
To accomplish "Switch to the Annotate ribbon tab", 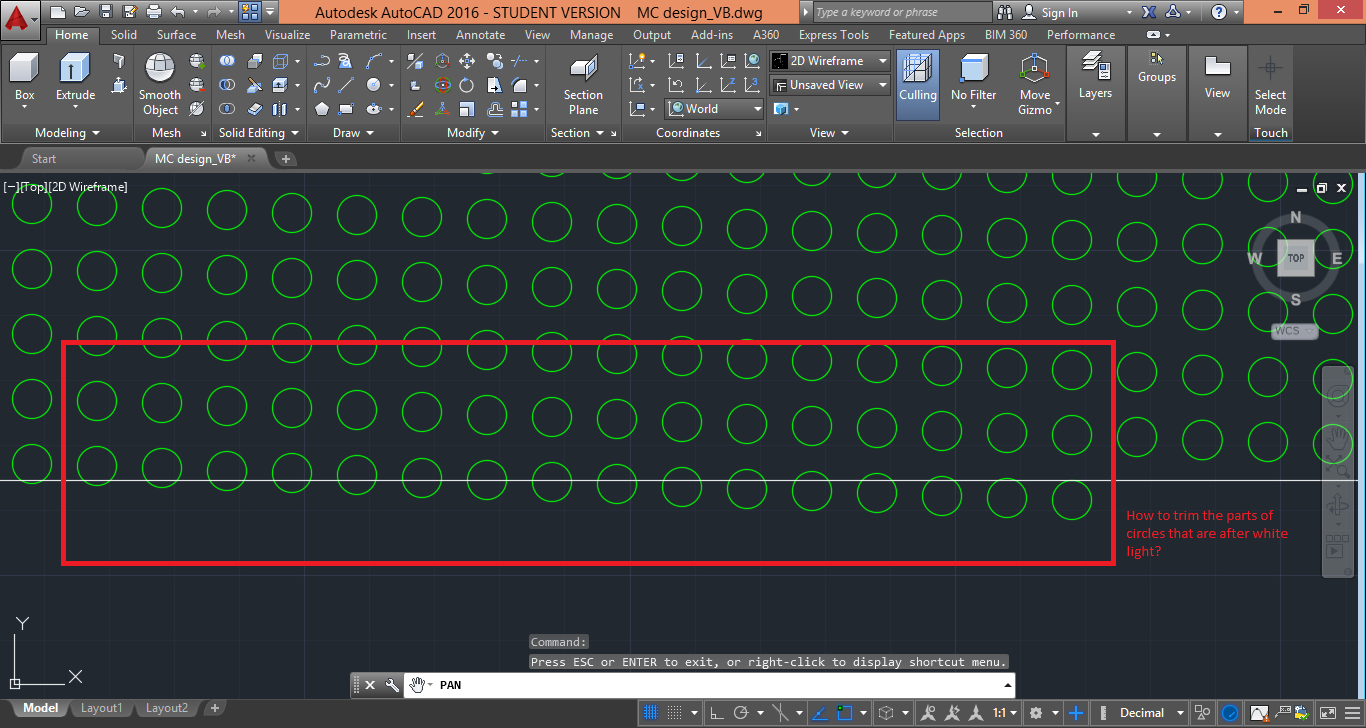I will [481, 35].
